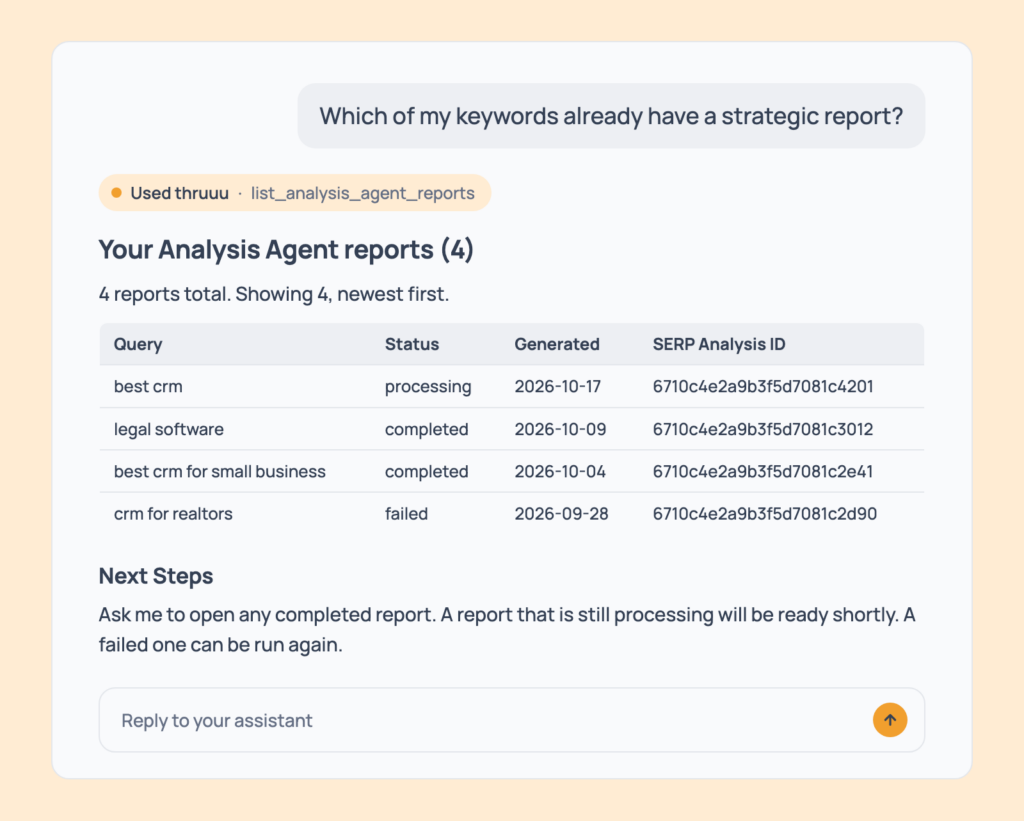The width and height of the screenshot is (1024, 821).
Task: Select ID 6710c4e2a9b3f5d7081c2d90
Action: click(x=765, y=514)
